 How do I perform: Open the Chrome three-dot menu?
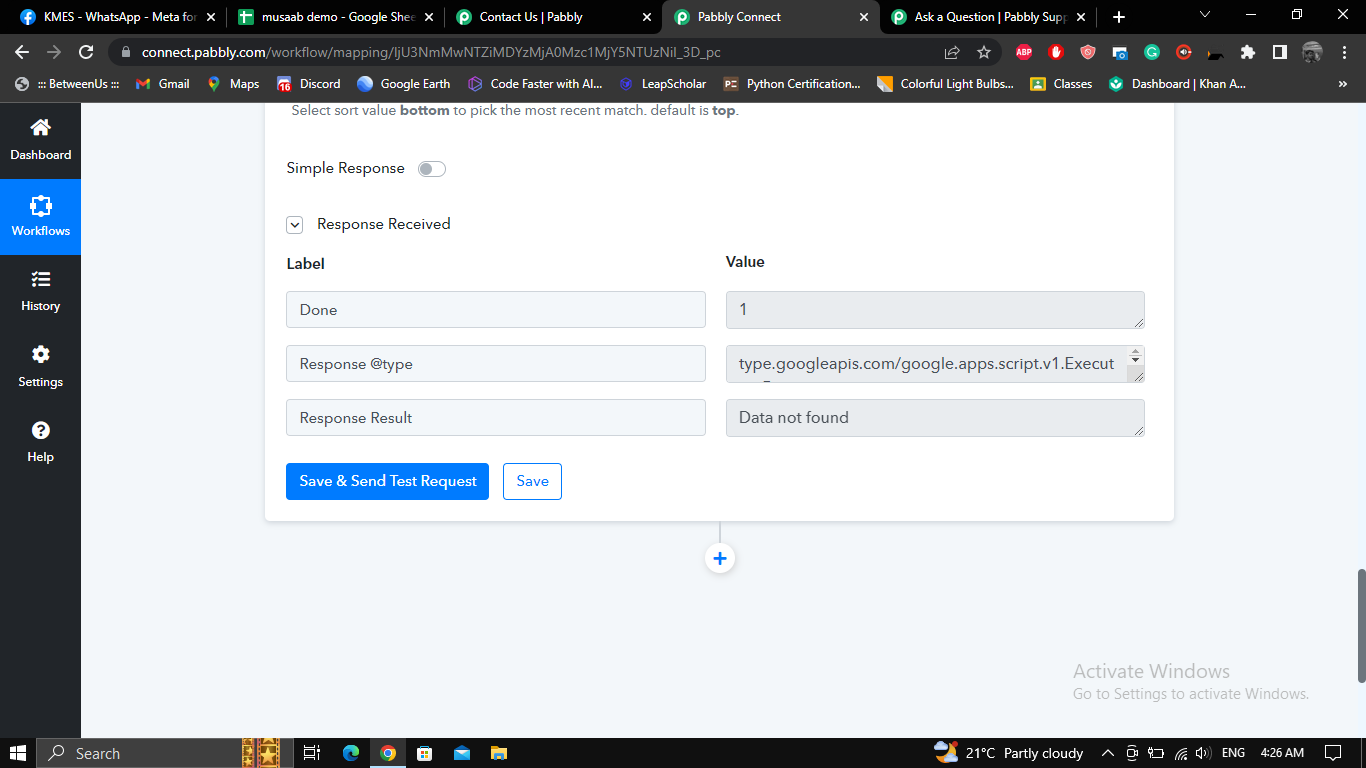1343,52
